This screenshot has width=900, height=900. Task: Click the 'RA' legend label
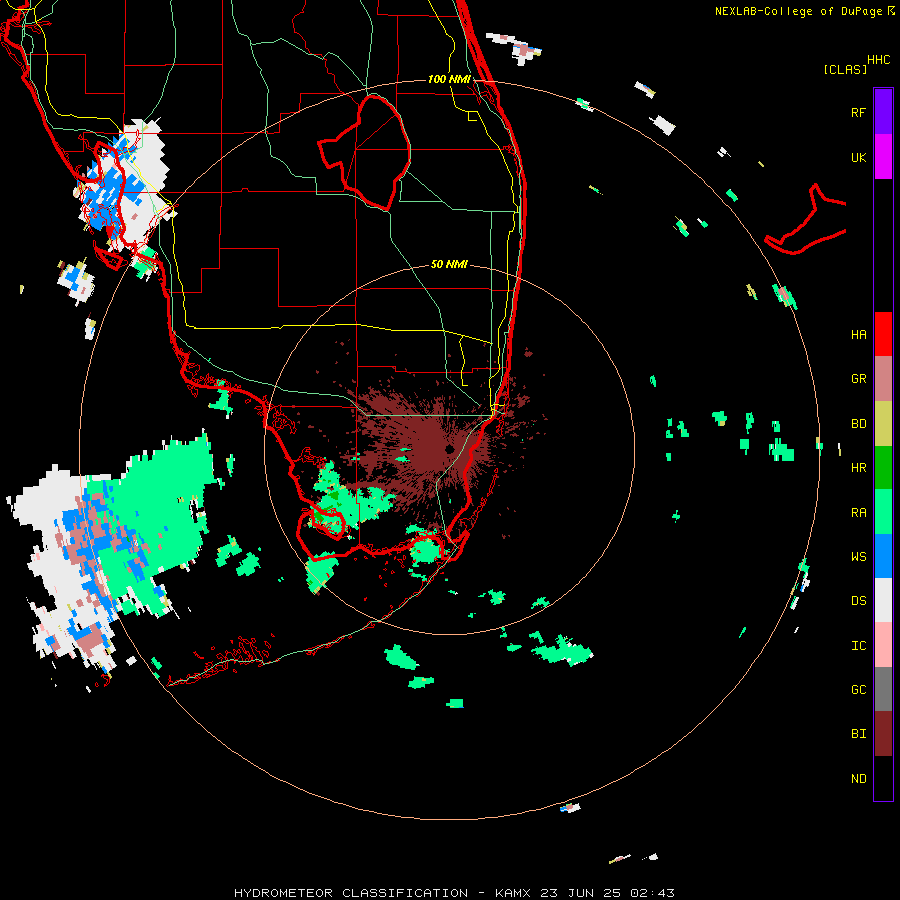858,513
